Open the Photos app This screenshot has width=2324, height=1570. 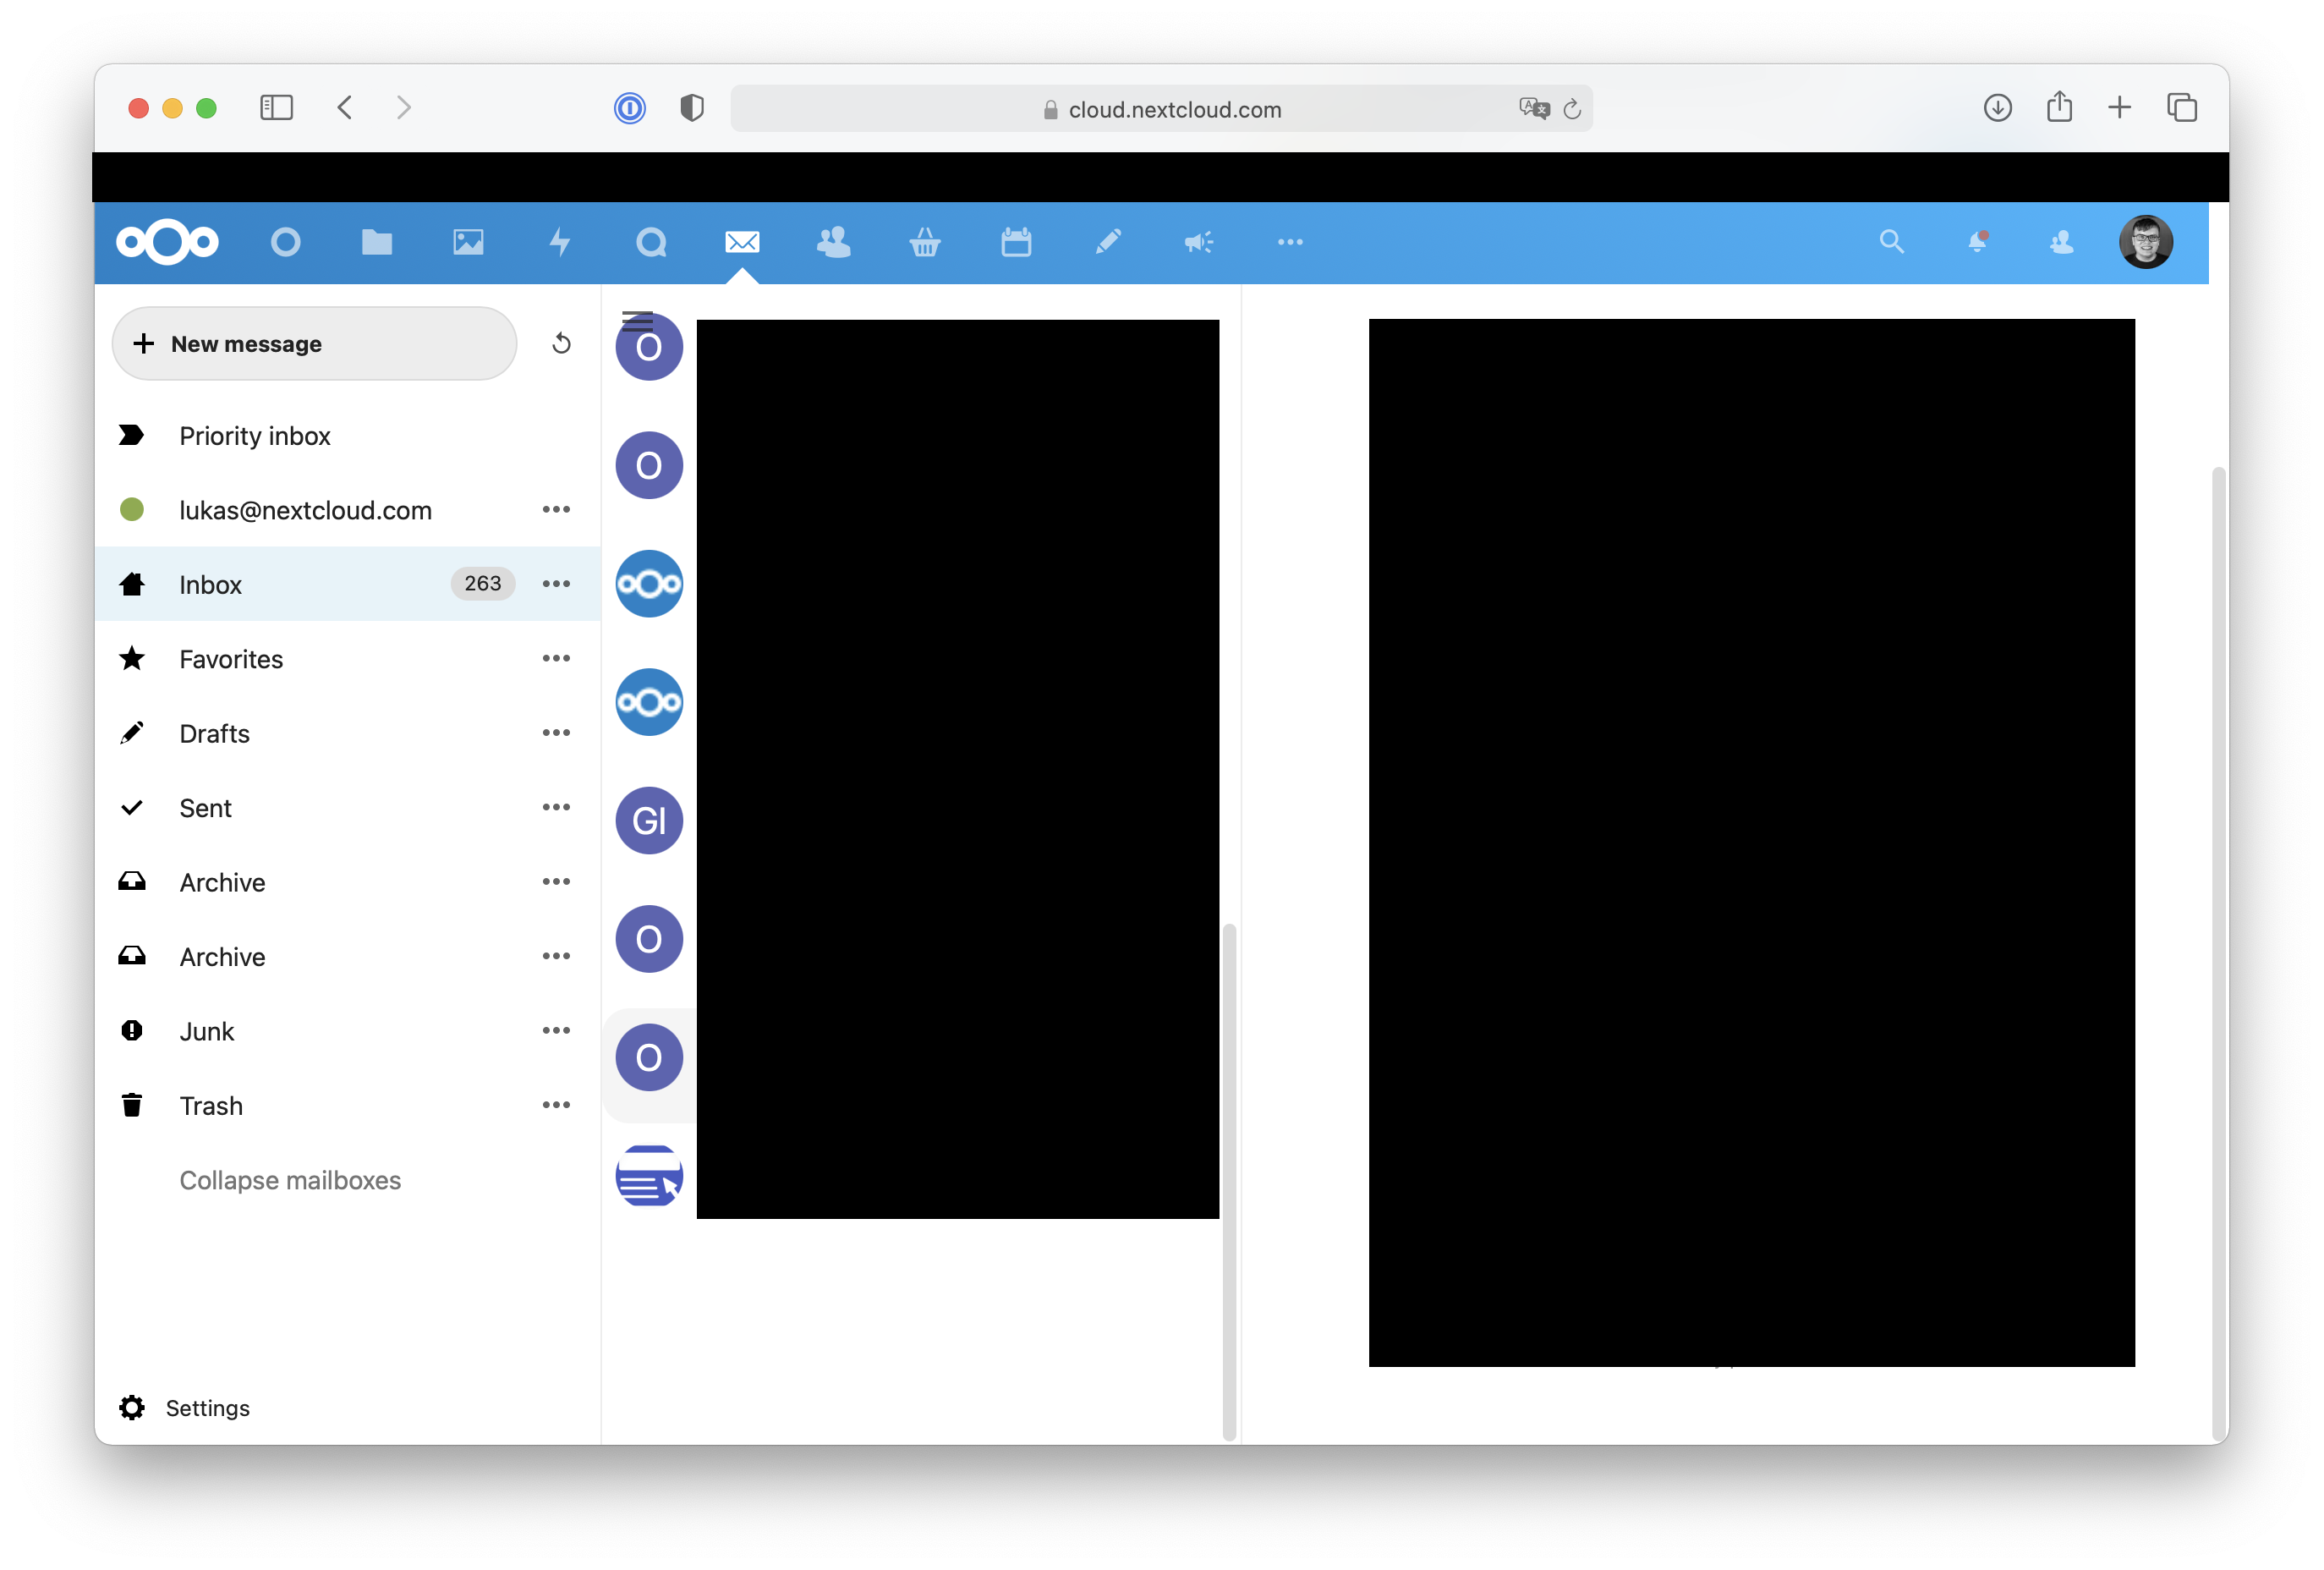click(x=468, y=242)
